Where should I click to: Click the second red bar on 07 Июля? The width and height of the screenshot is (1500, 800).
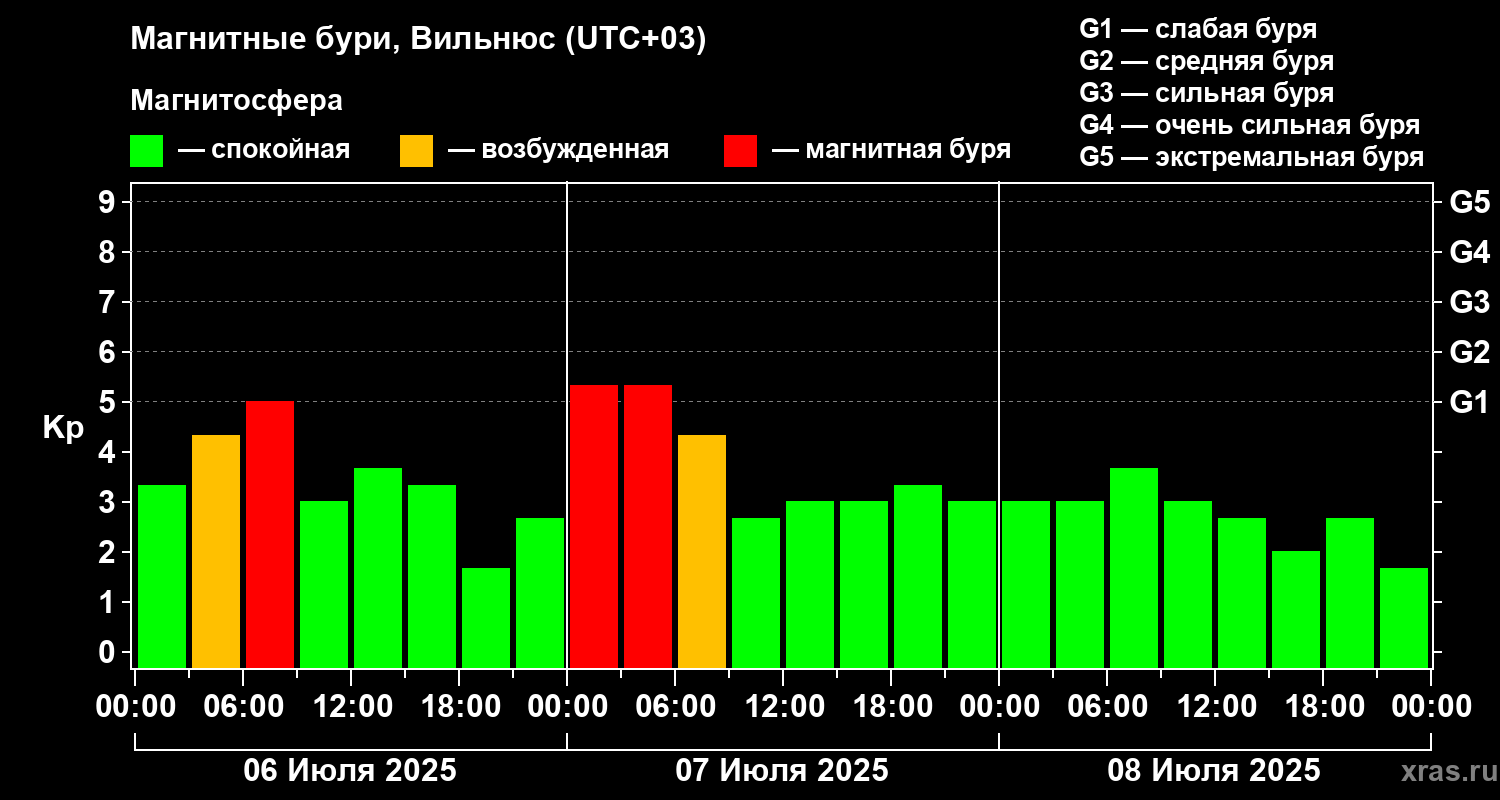[648, 526]
